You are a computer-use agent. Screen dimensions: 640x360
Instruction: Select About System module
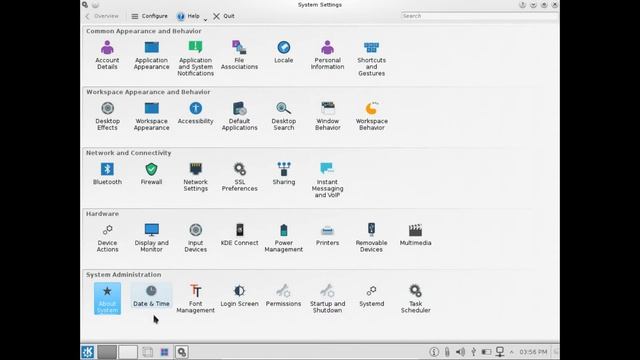(107, 298)
